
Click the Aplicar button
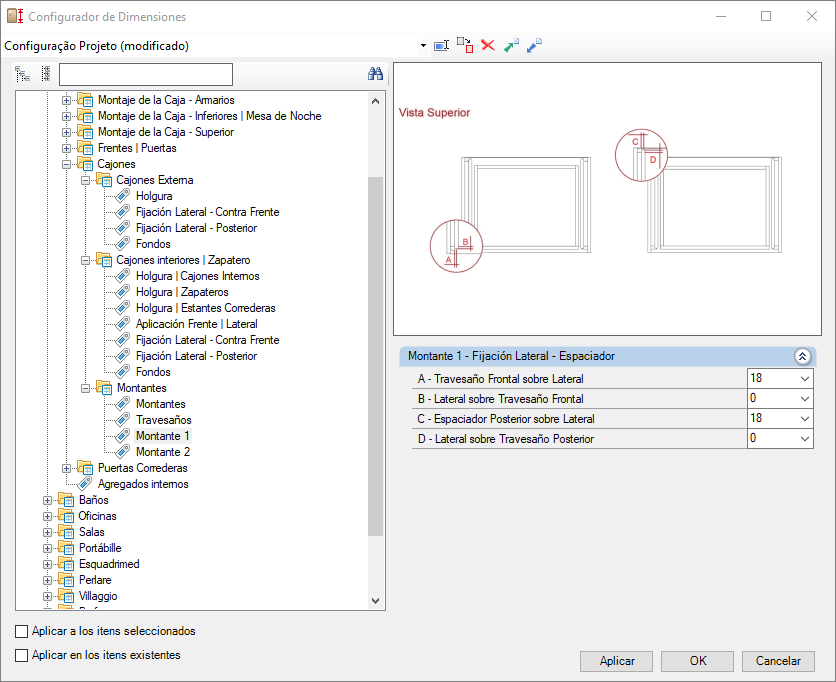[x=616, y=661]
